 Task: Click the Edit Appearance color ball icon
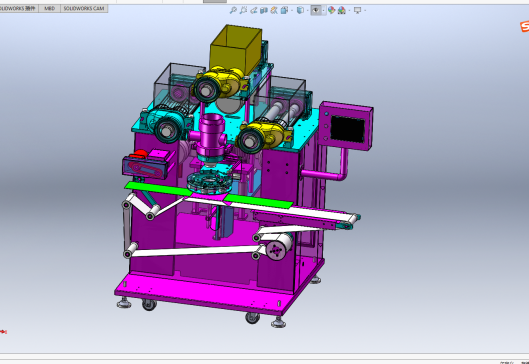click(x=332, y=10)
